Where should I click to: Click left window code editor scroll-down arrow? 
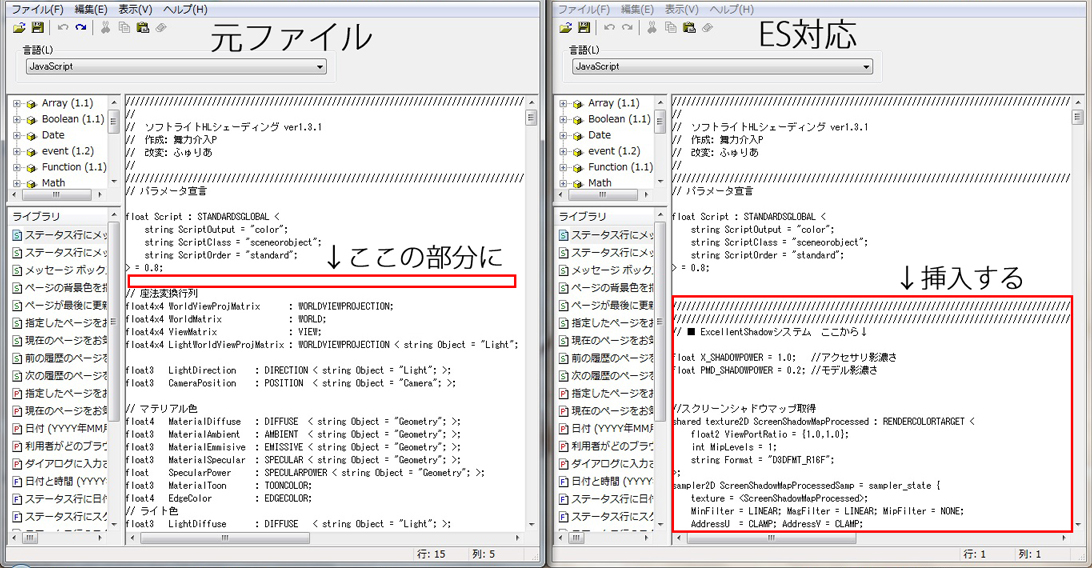coord(531,525)
